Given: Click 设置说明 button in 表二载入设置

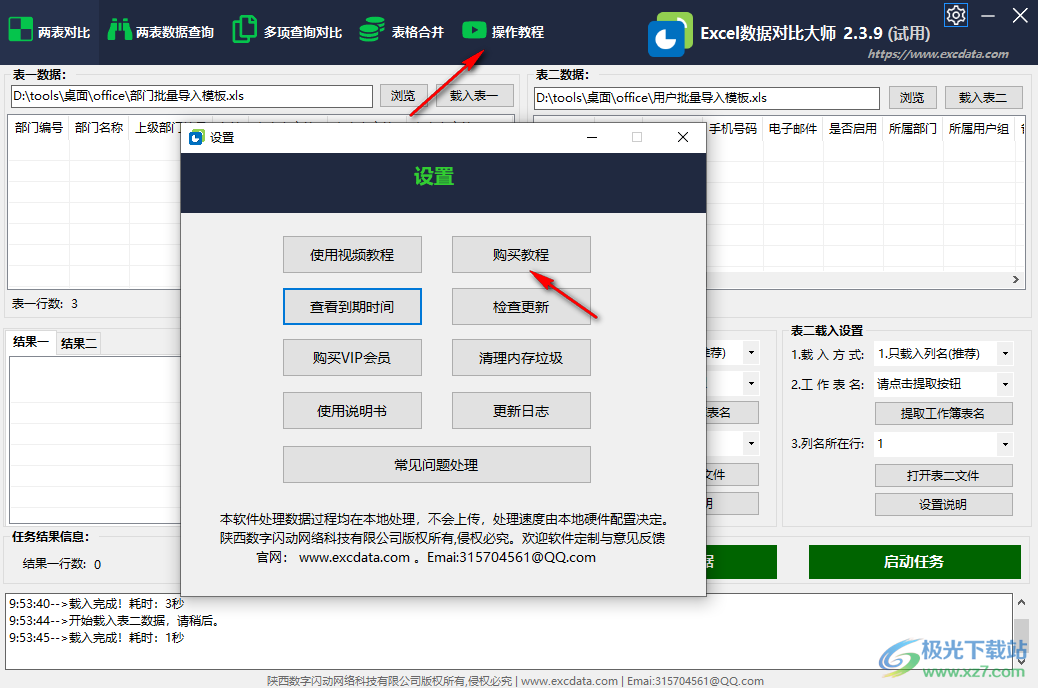Looking at the screenshot, I should (943, 505).
